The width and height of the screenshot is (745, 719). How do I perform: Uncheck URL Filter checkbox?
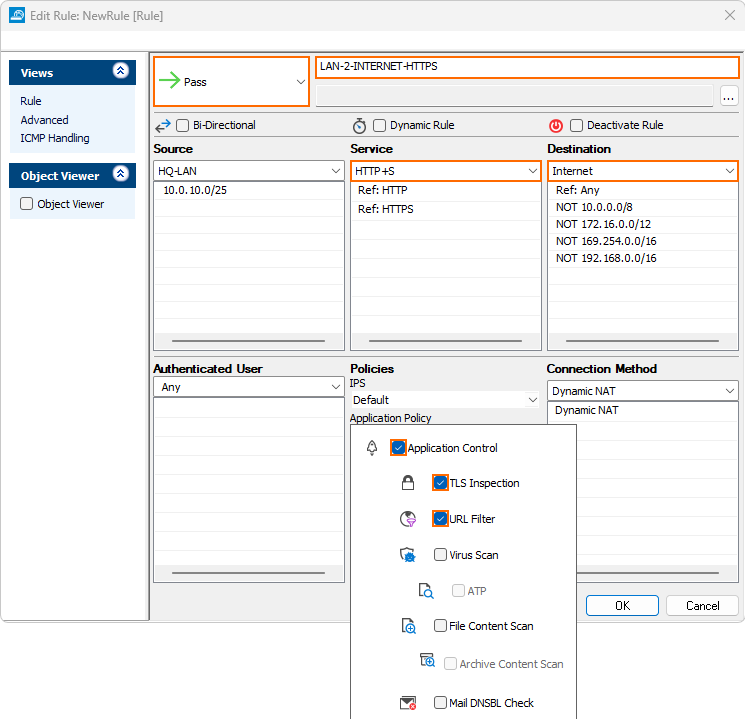[440, 518]
